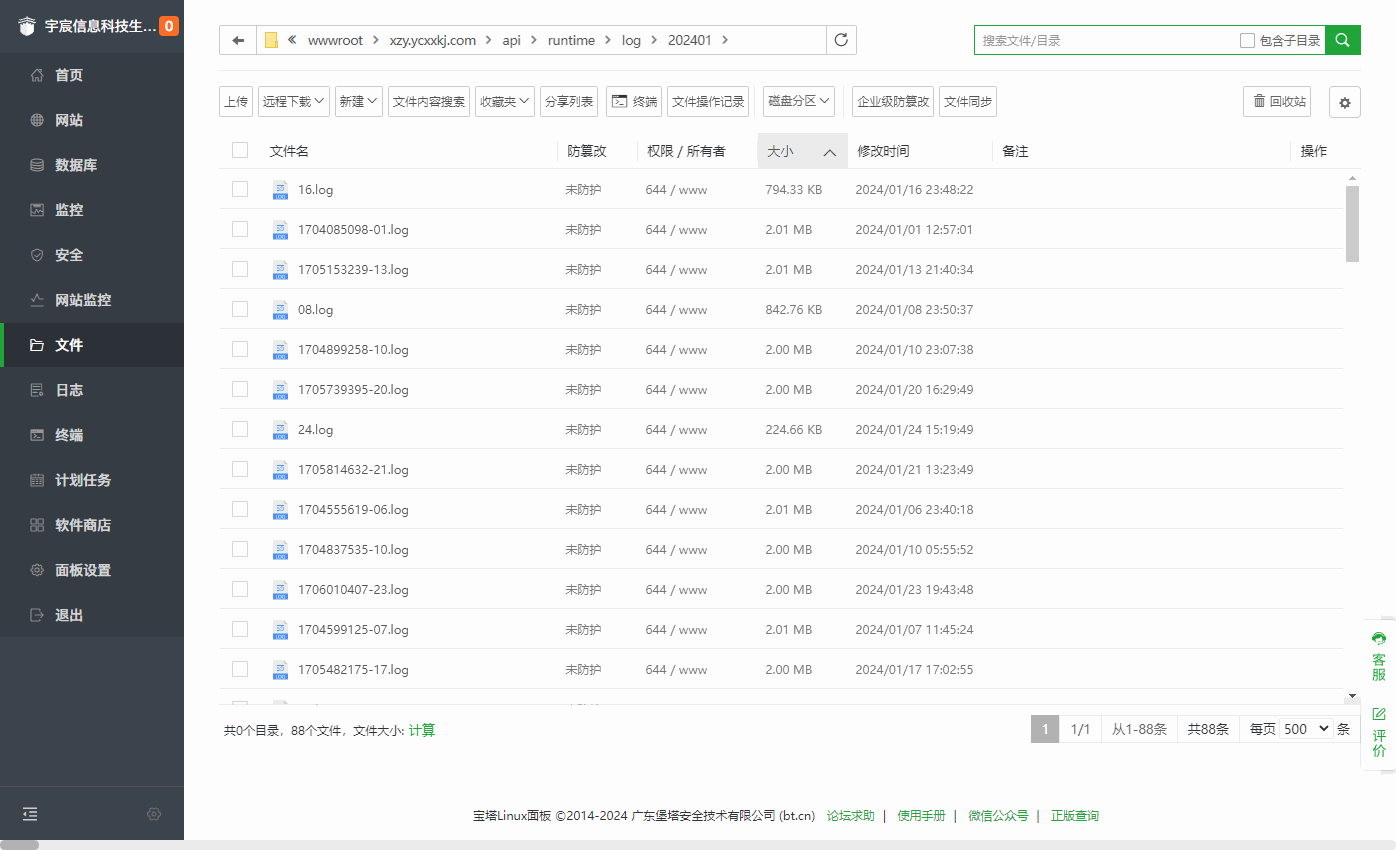Open the per-page 500 dropdown

pyautogui.click(x=1307, y=729)
